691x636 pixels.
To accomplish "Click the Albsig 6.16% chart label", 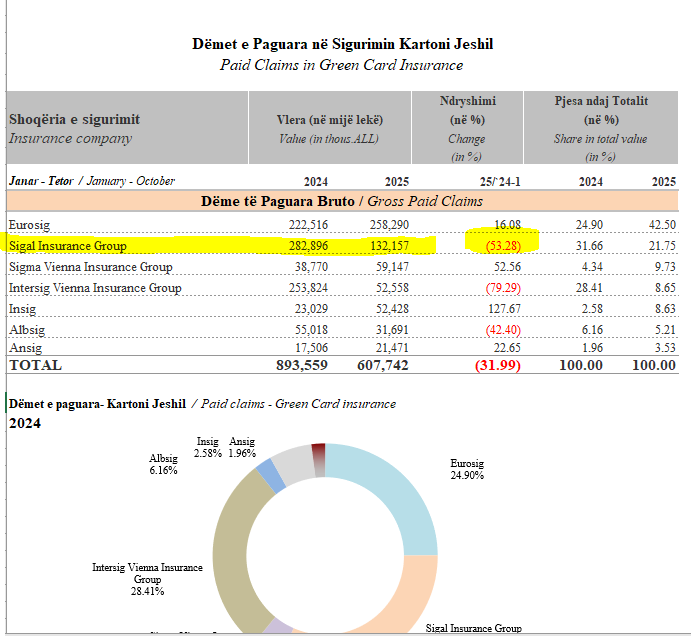I will click(x=164, y=464).
